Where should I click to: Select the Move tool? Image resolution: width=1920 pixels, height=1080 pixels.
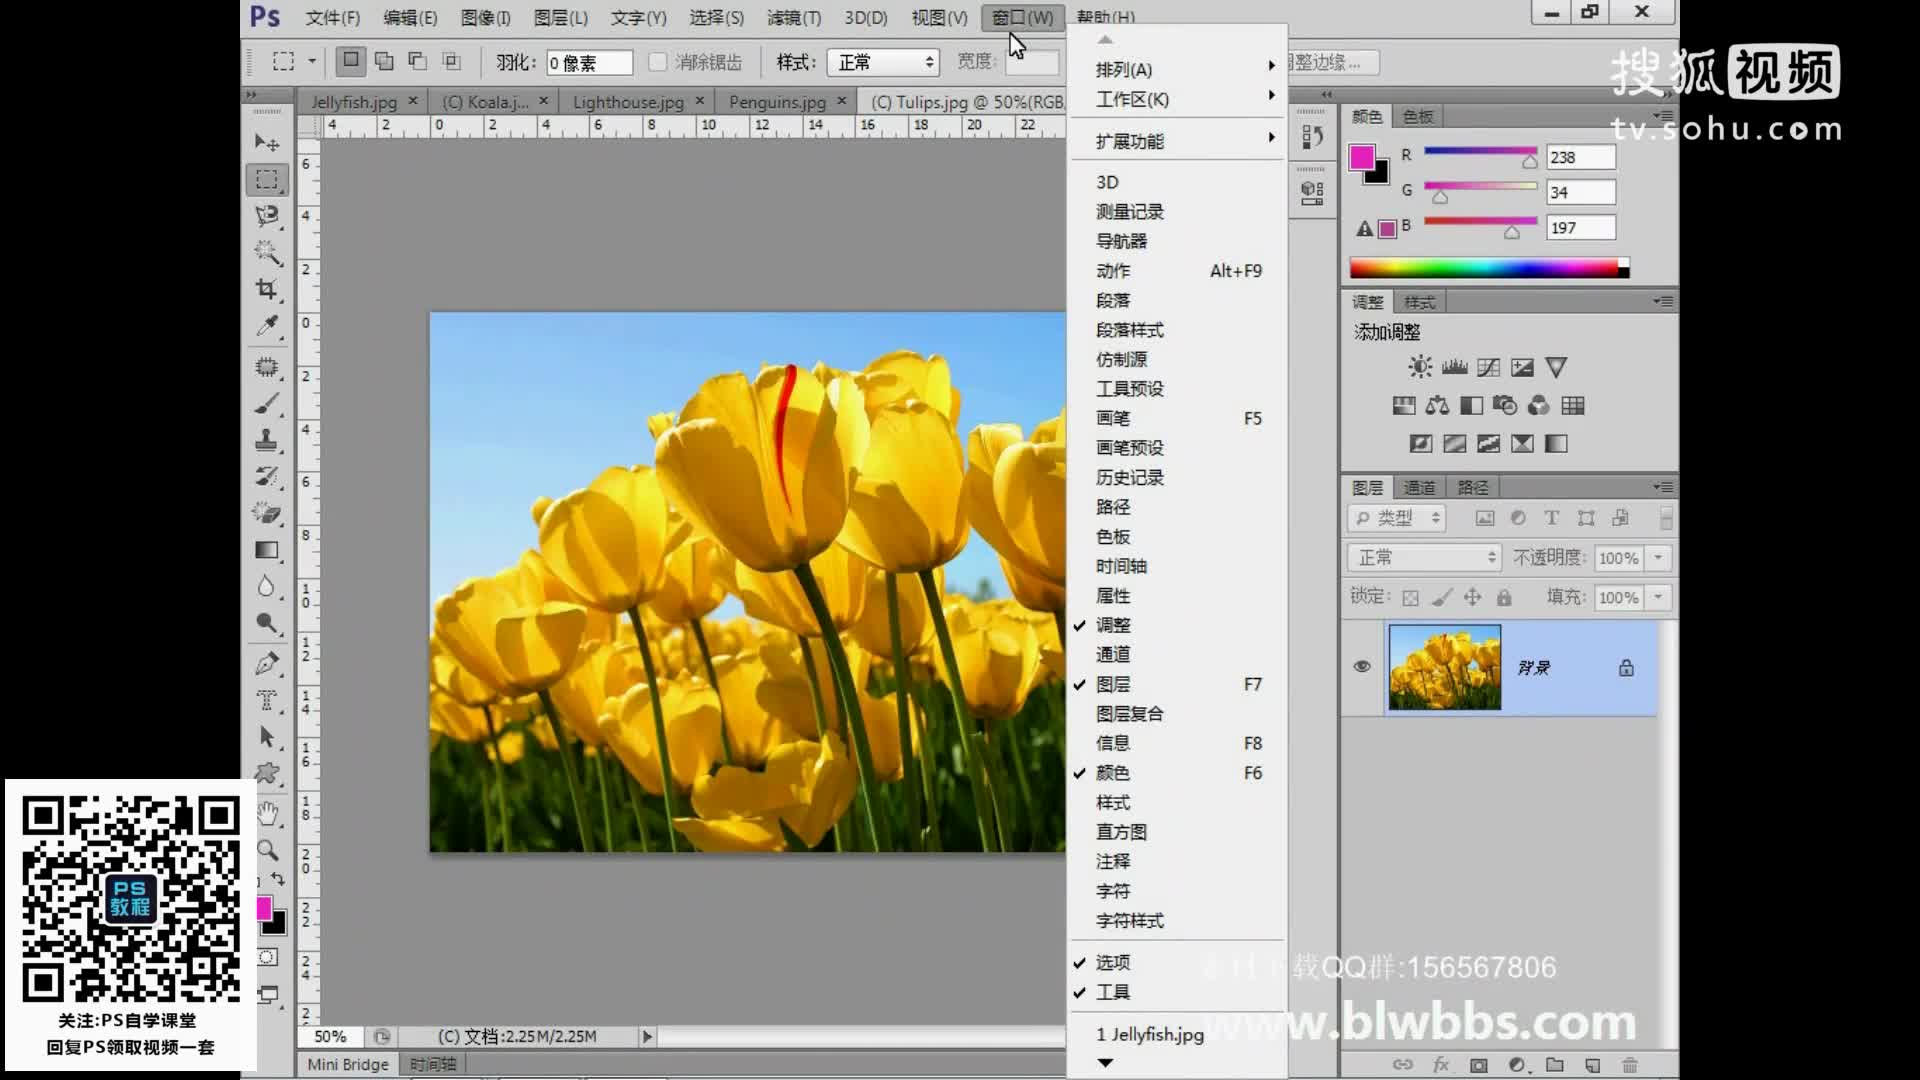click(266, 143)
